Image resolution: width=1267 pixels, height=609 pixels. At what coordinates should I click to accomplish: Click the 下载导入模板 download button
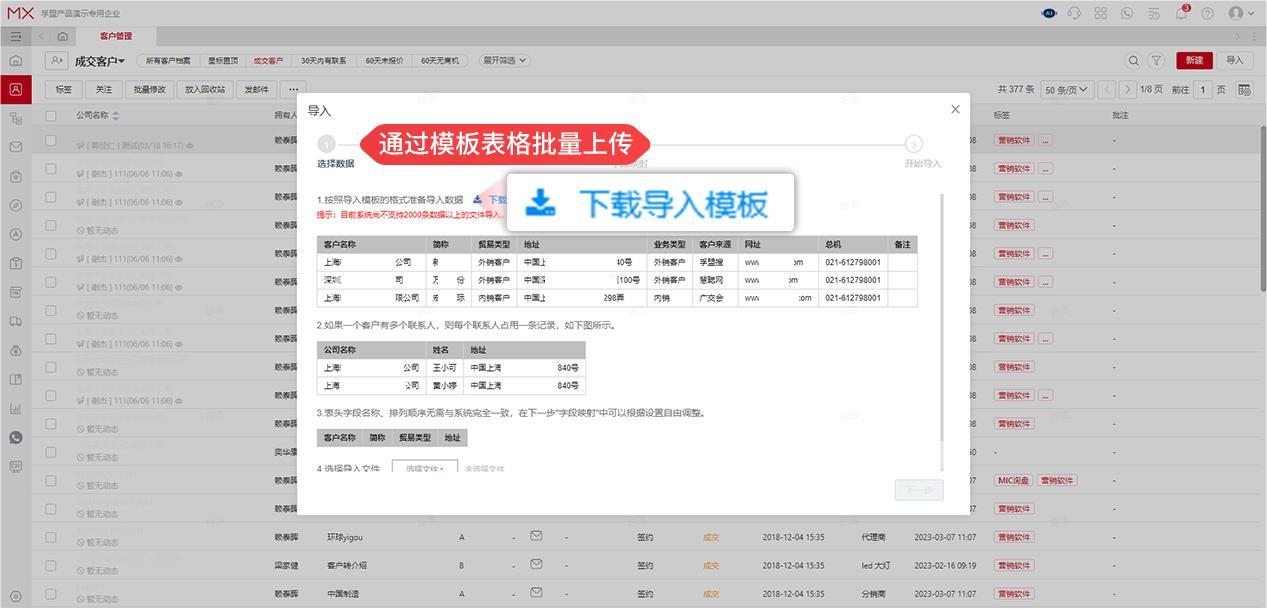[x=645, y=201]
